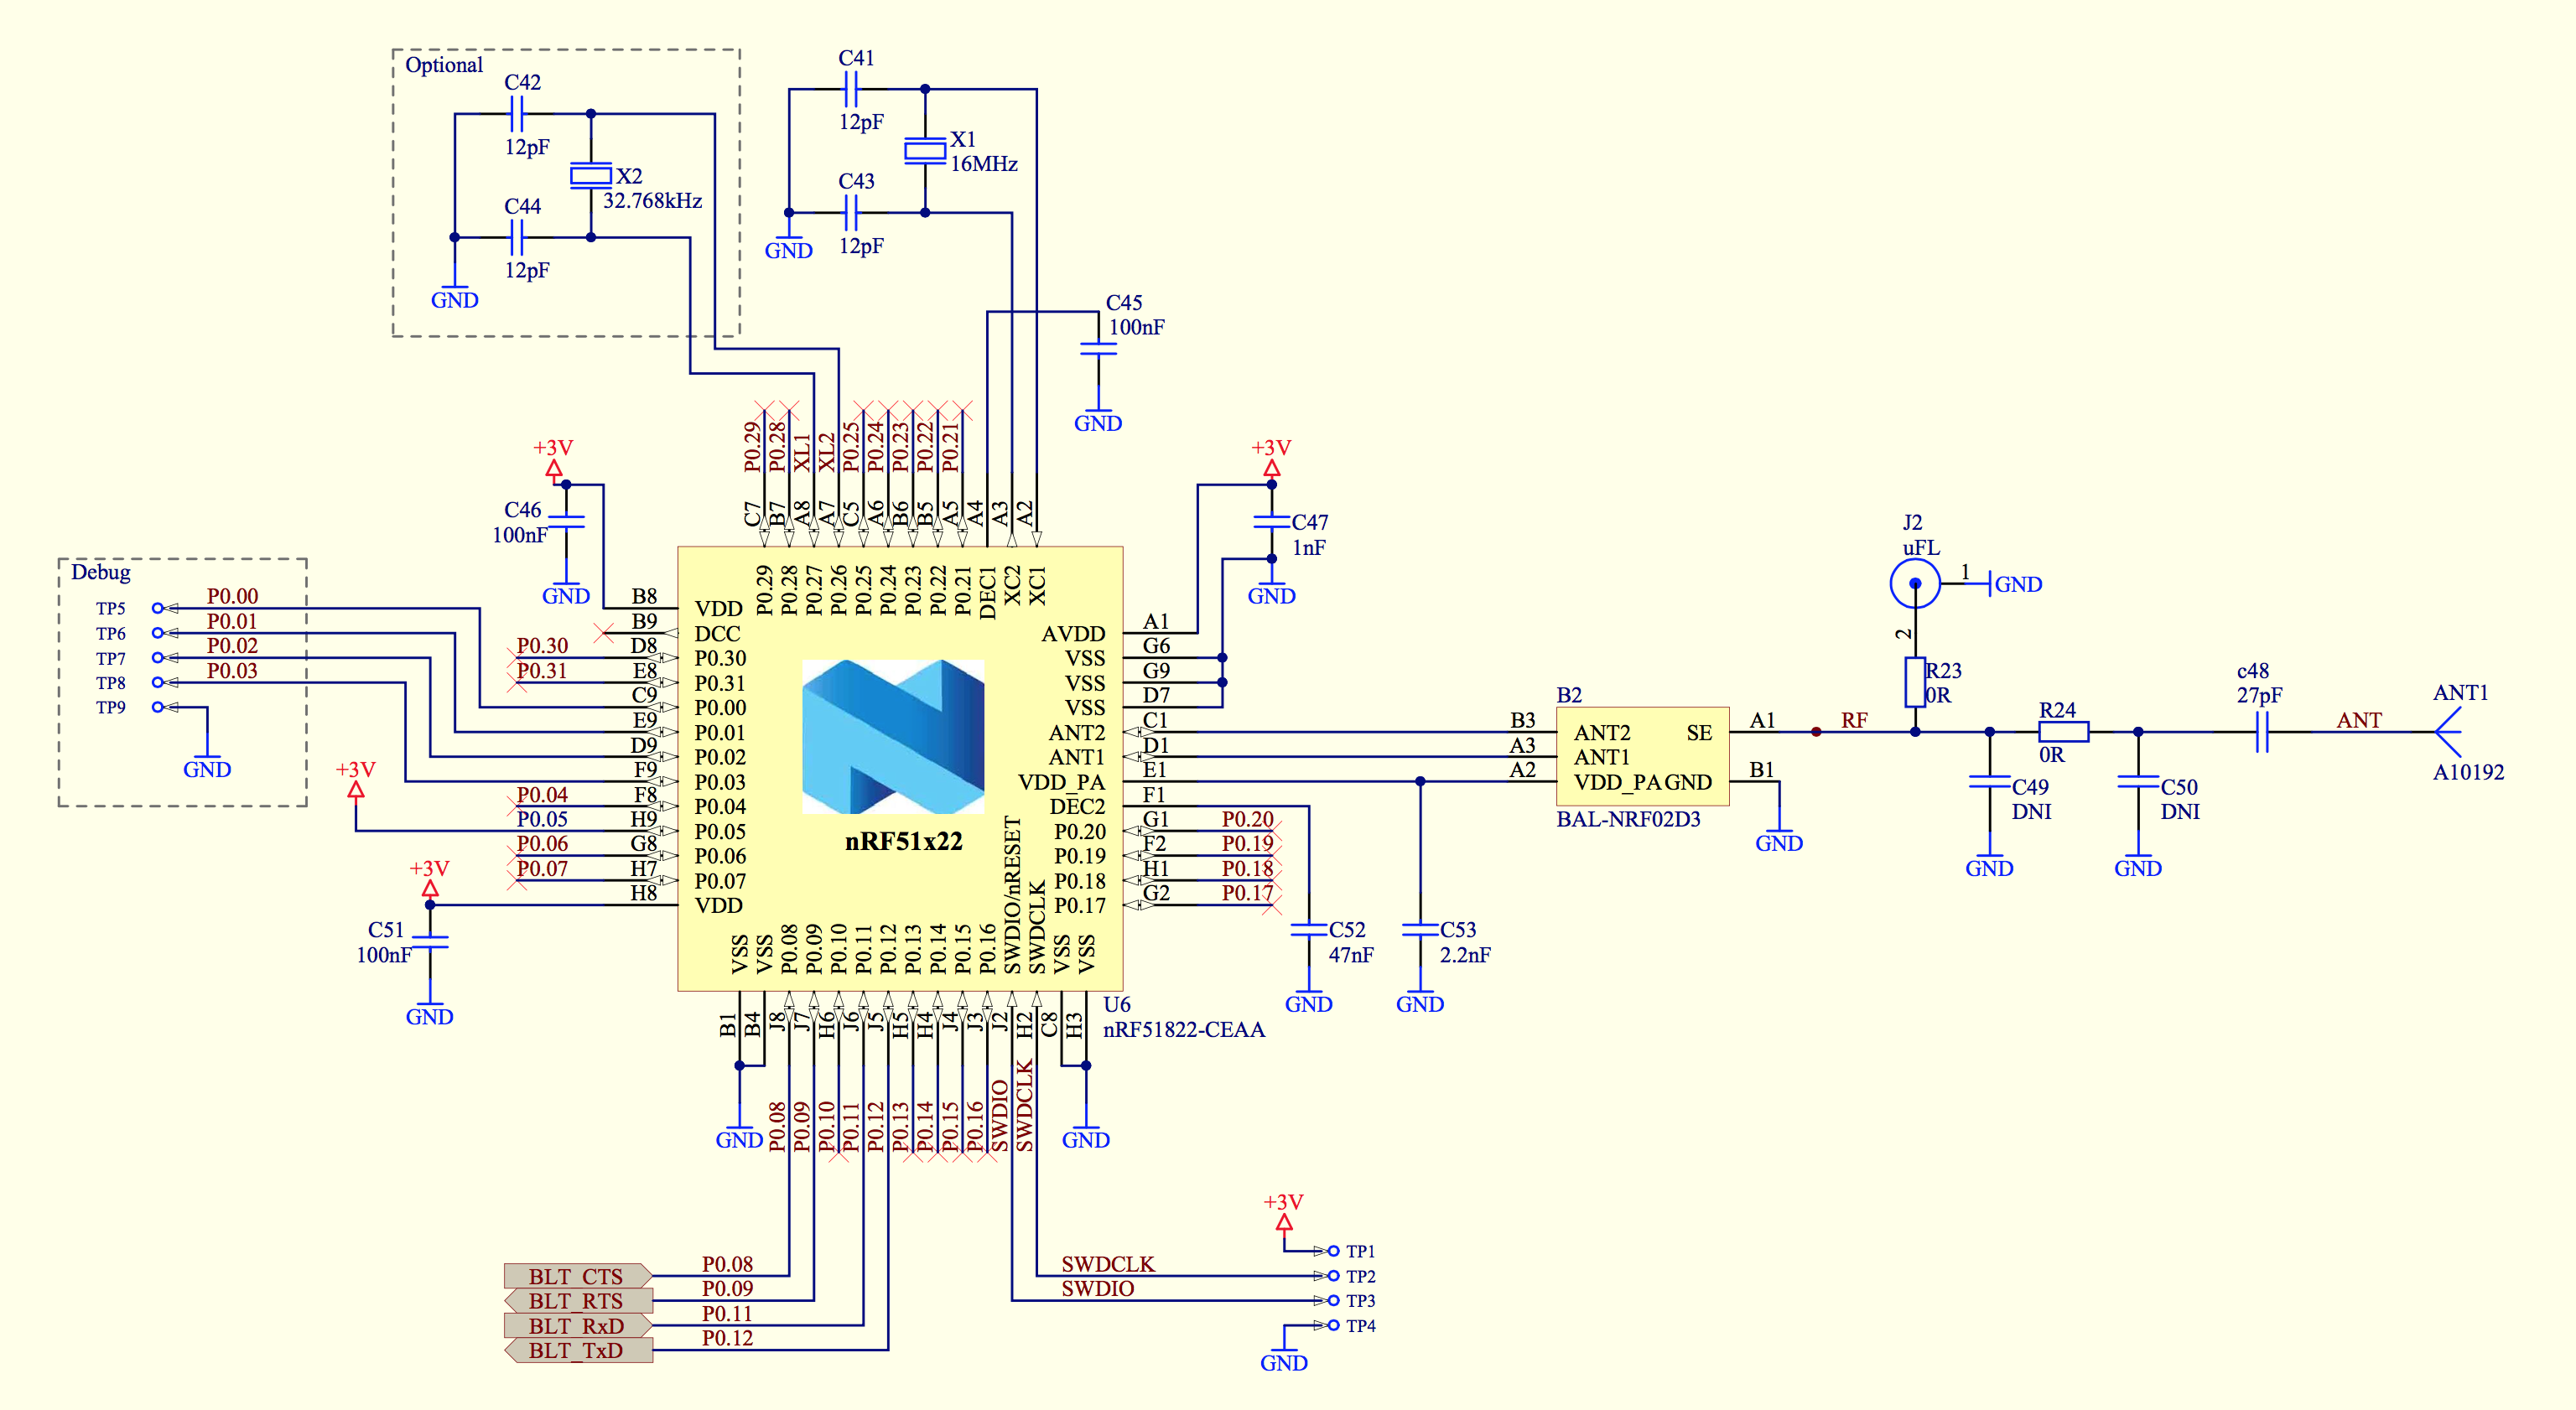Viewport: 2576px width, 1410px height.
Task: Click the 'P0.08' label above BLT_CTS wire
Action: point(727,1264)
